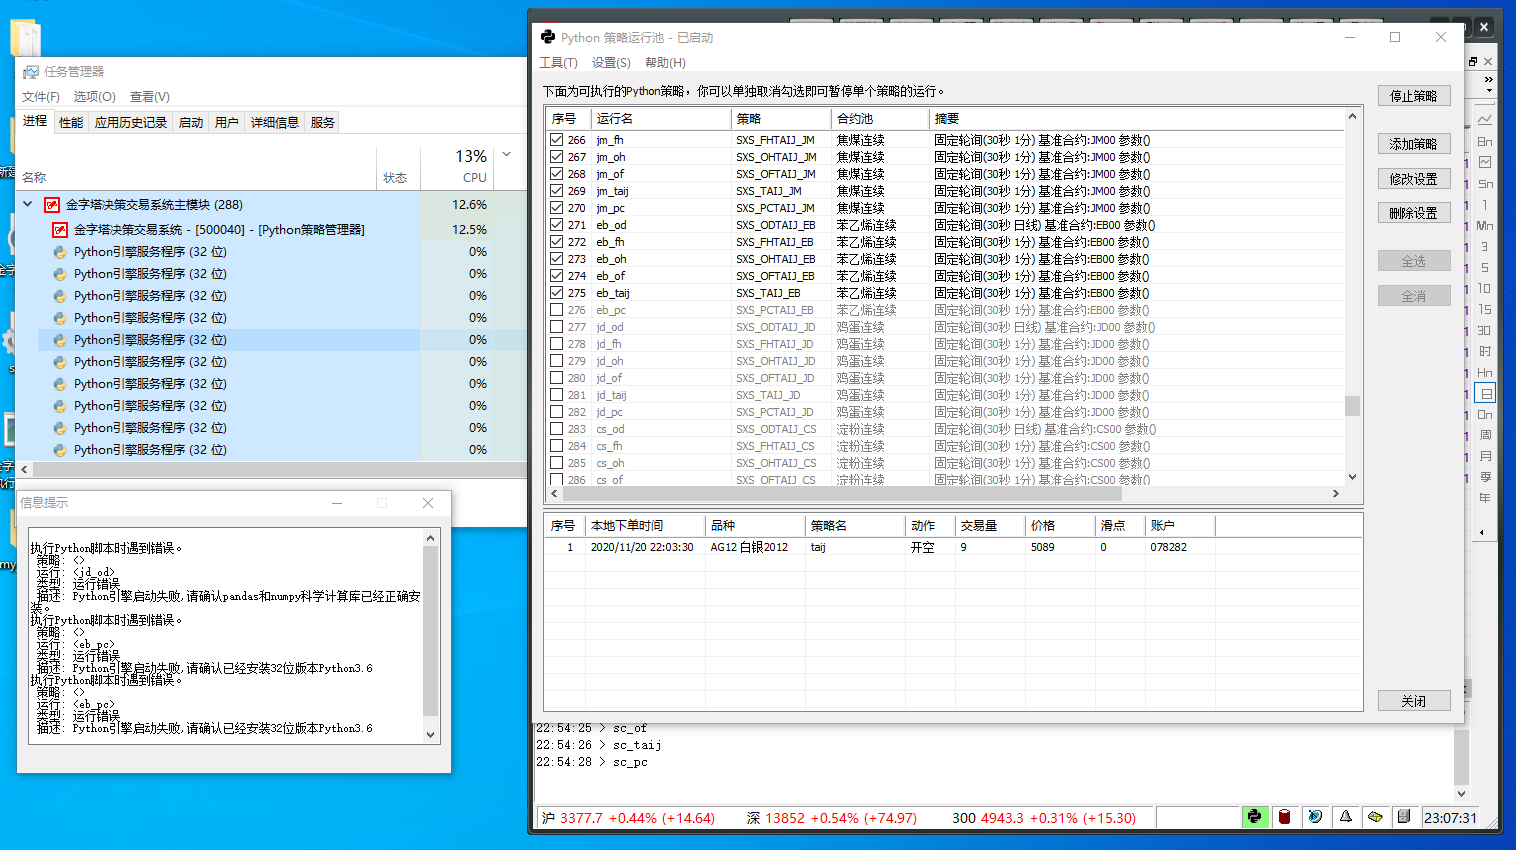Screen dimensions: 1516x850
Task: Click the 停止策略 button
Action: tap(1414, 96)
